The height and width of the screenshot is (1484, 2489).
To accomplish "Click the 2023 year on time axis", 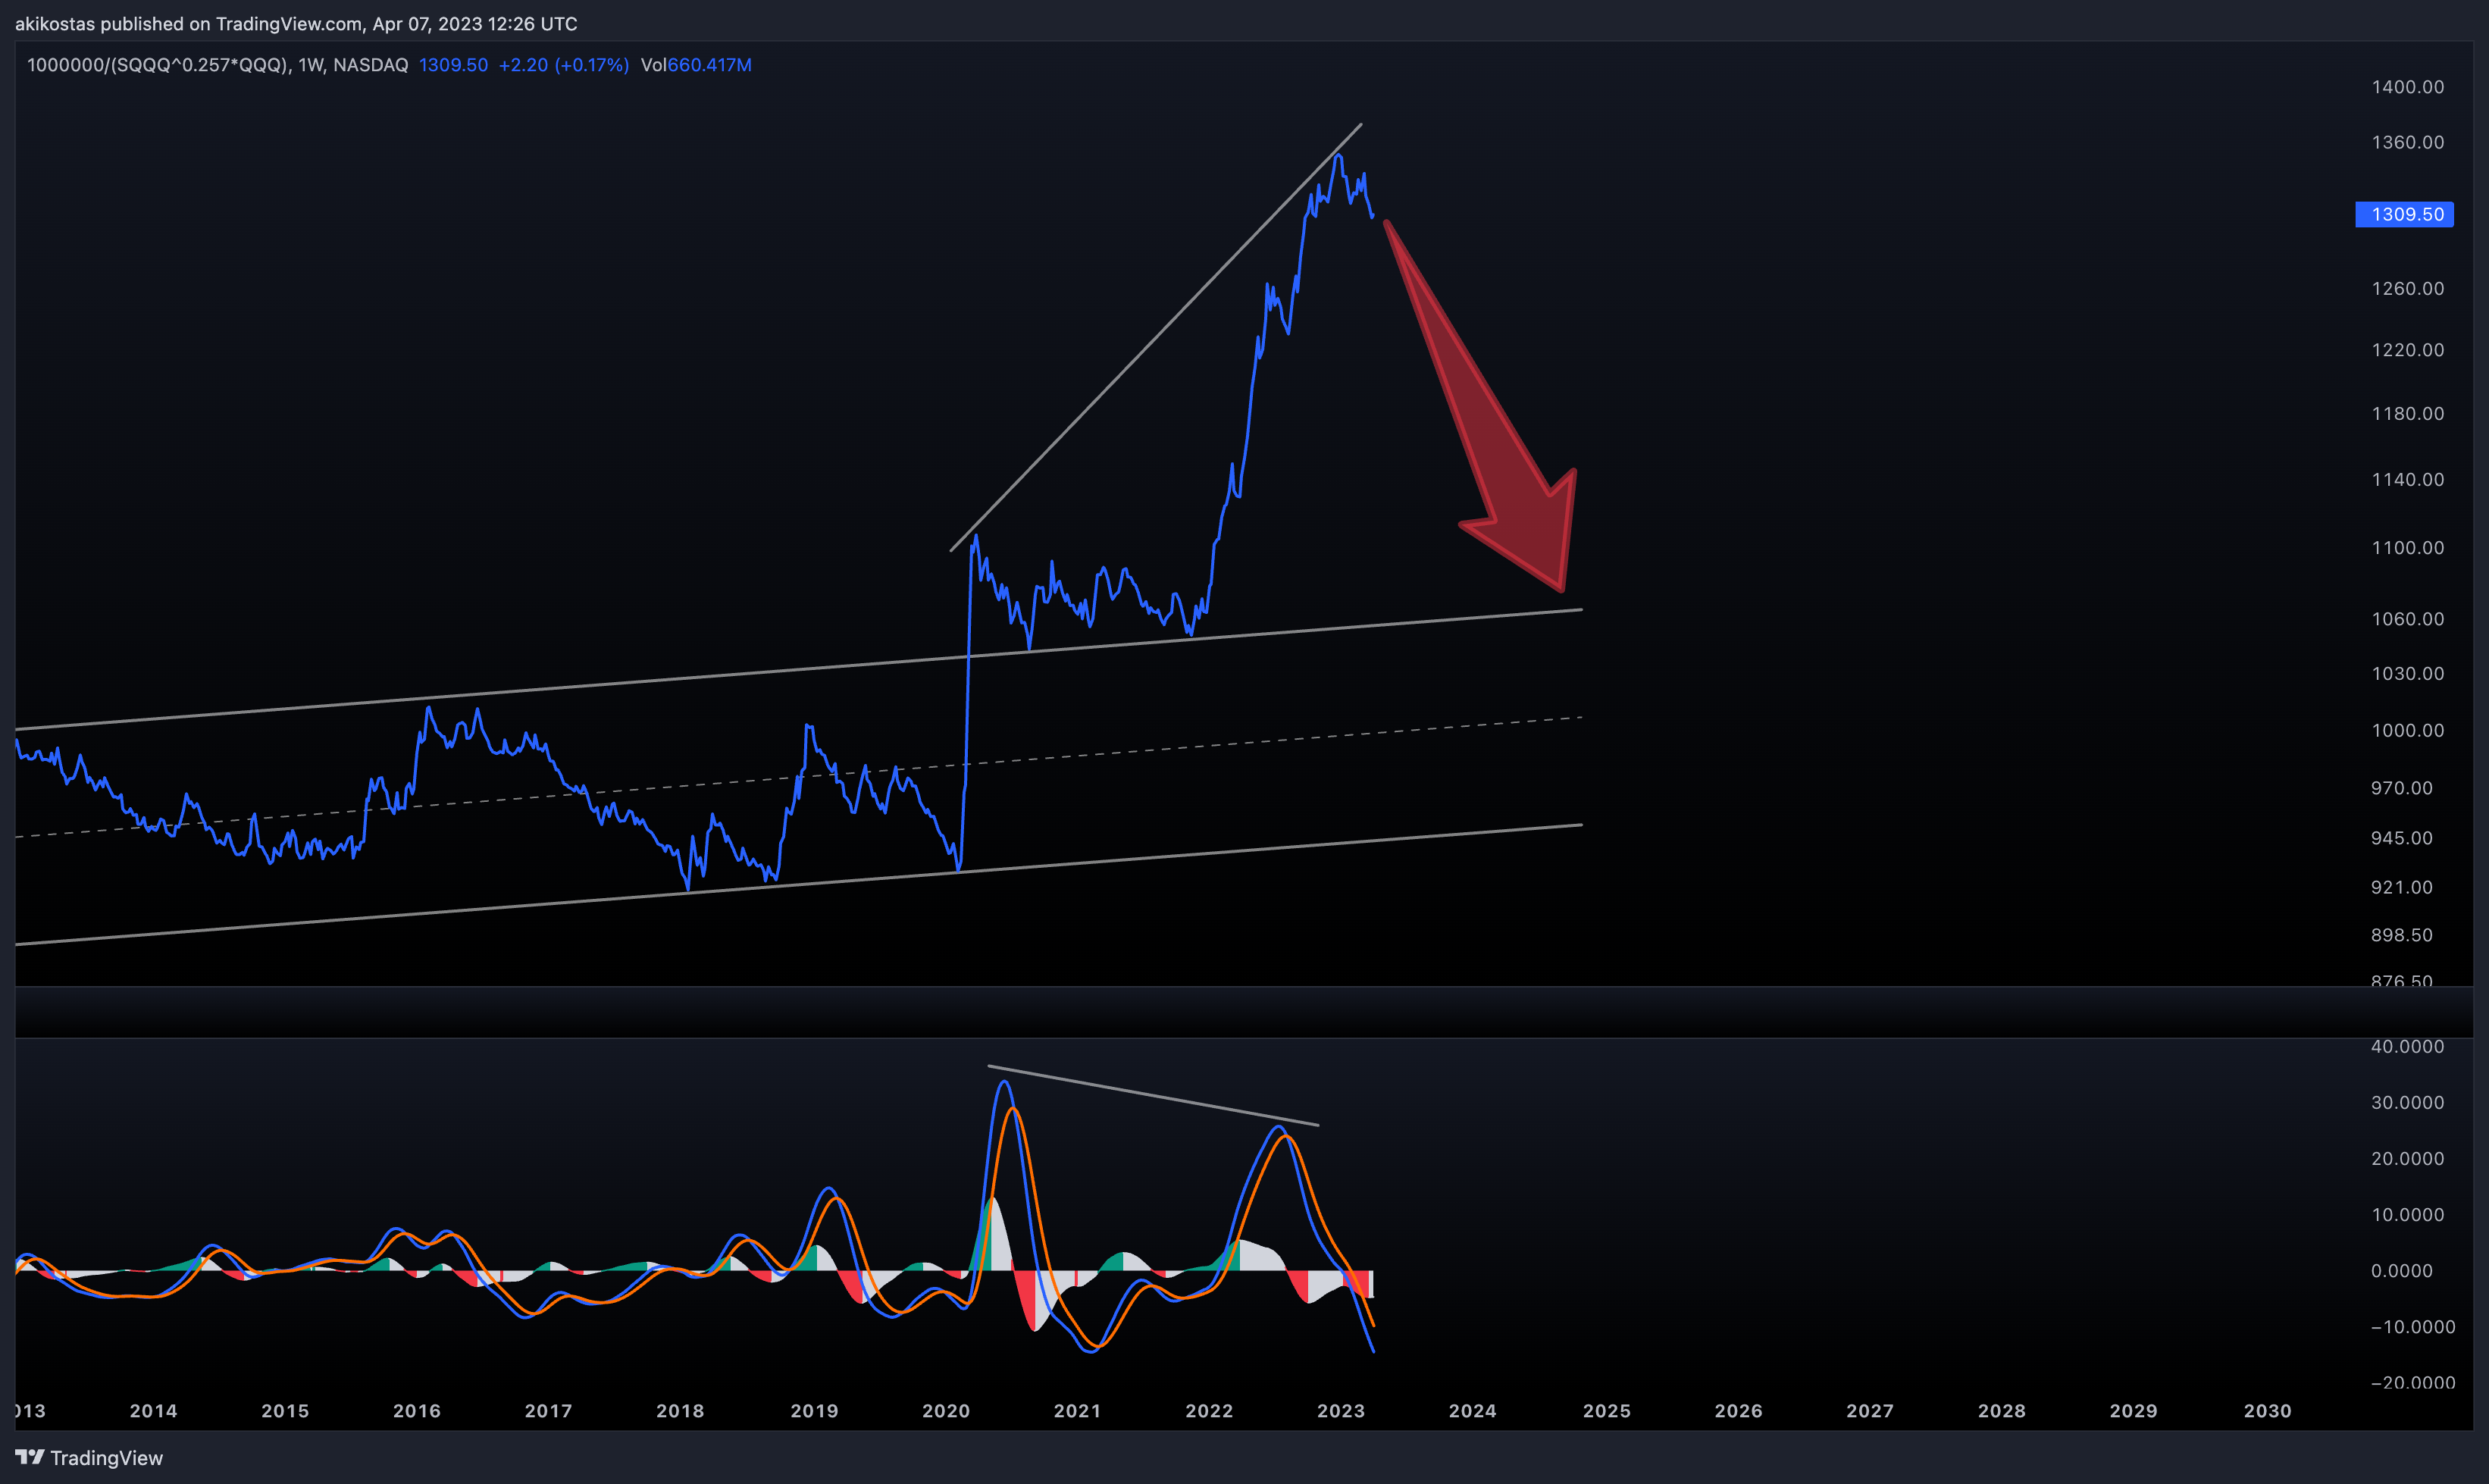I will pos(1341,1411).
